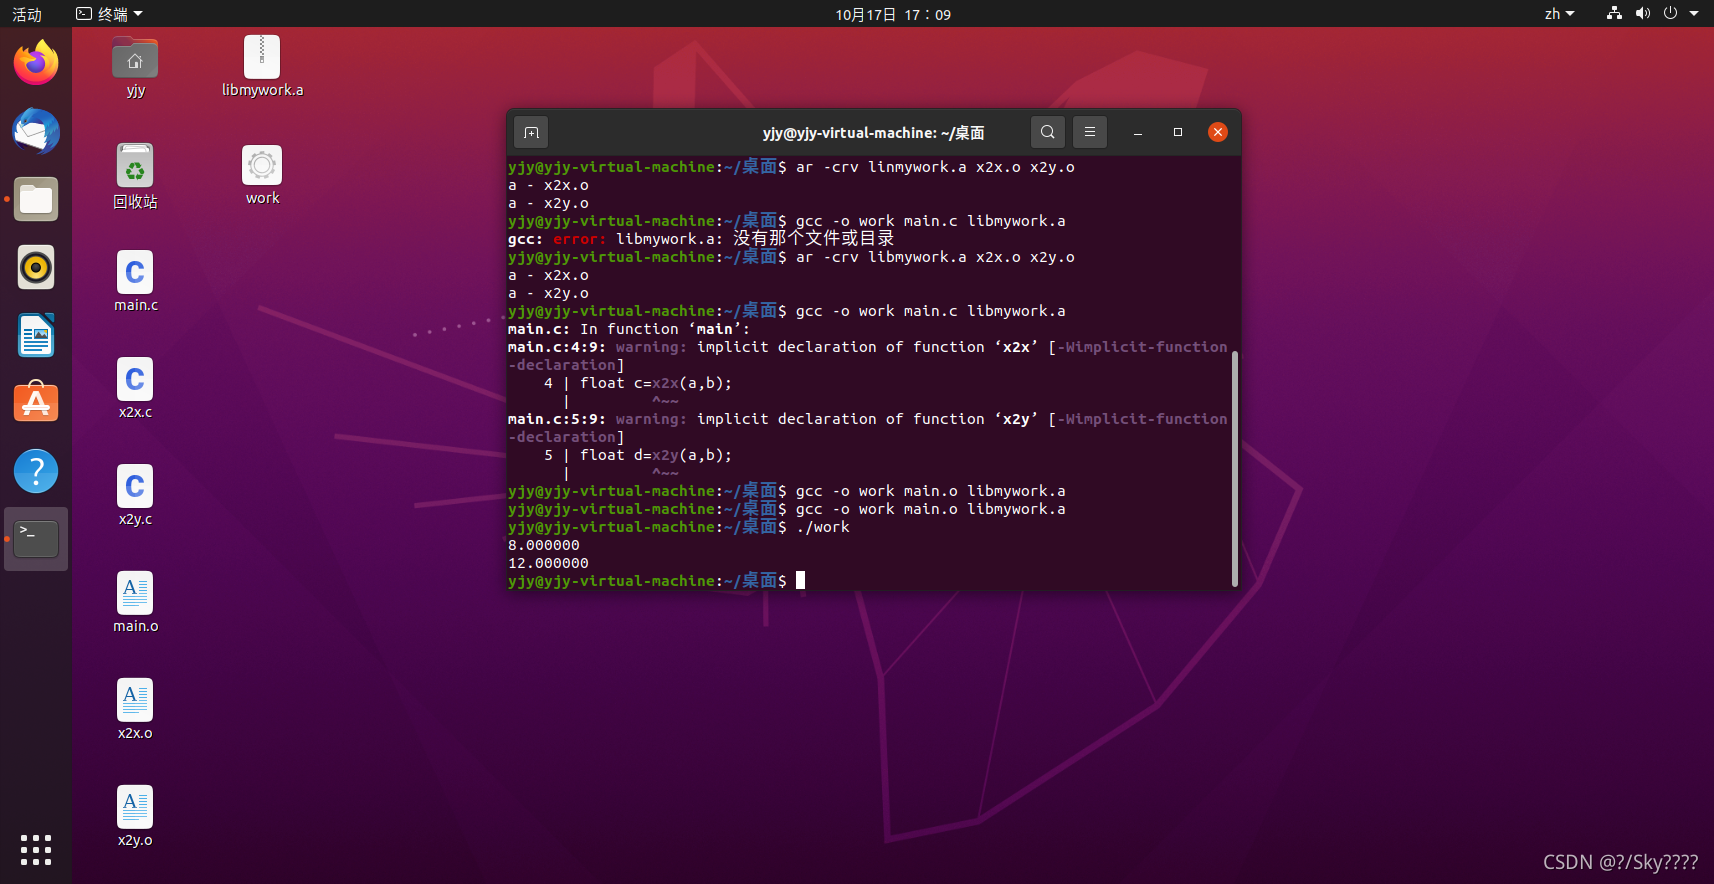Click the 'float d=x2y(a,b);' code line

(656, 455)
